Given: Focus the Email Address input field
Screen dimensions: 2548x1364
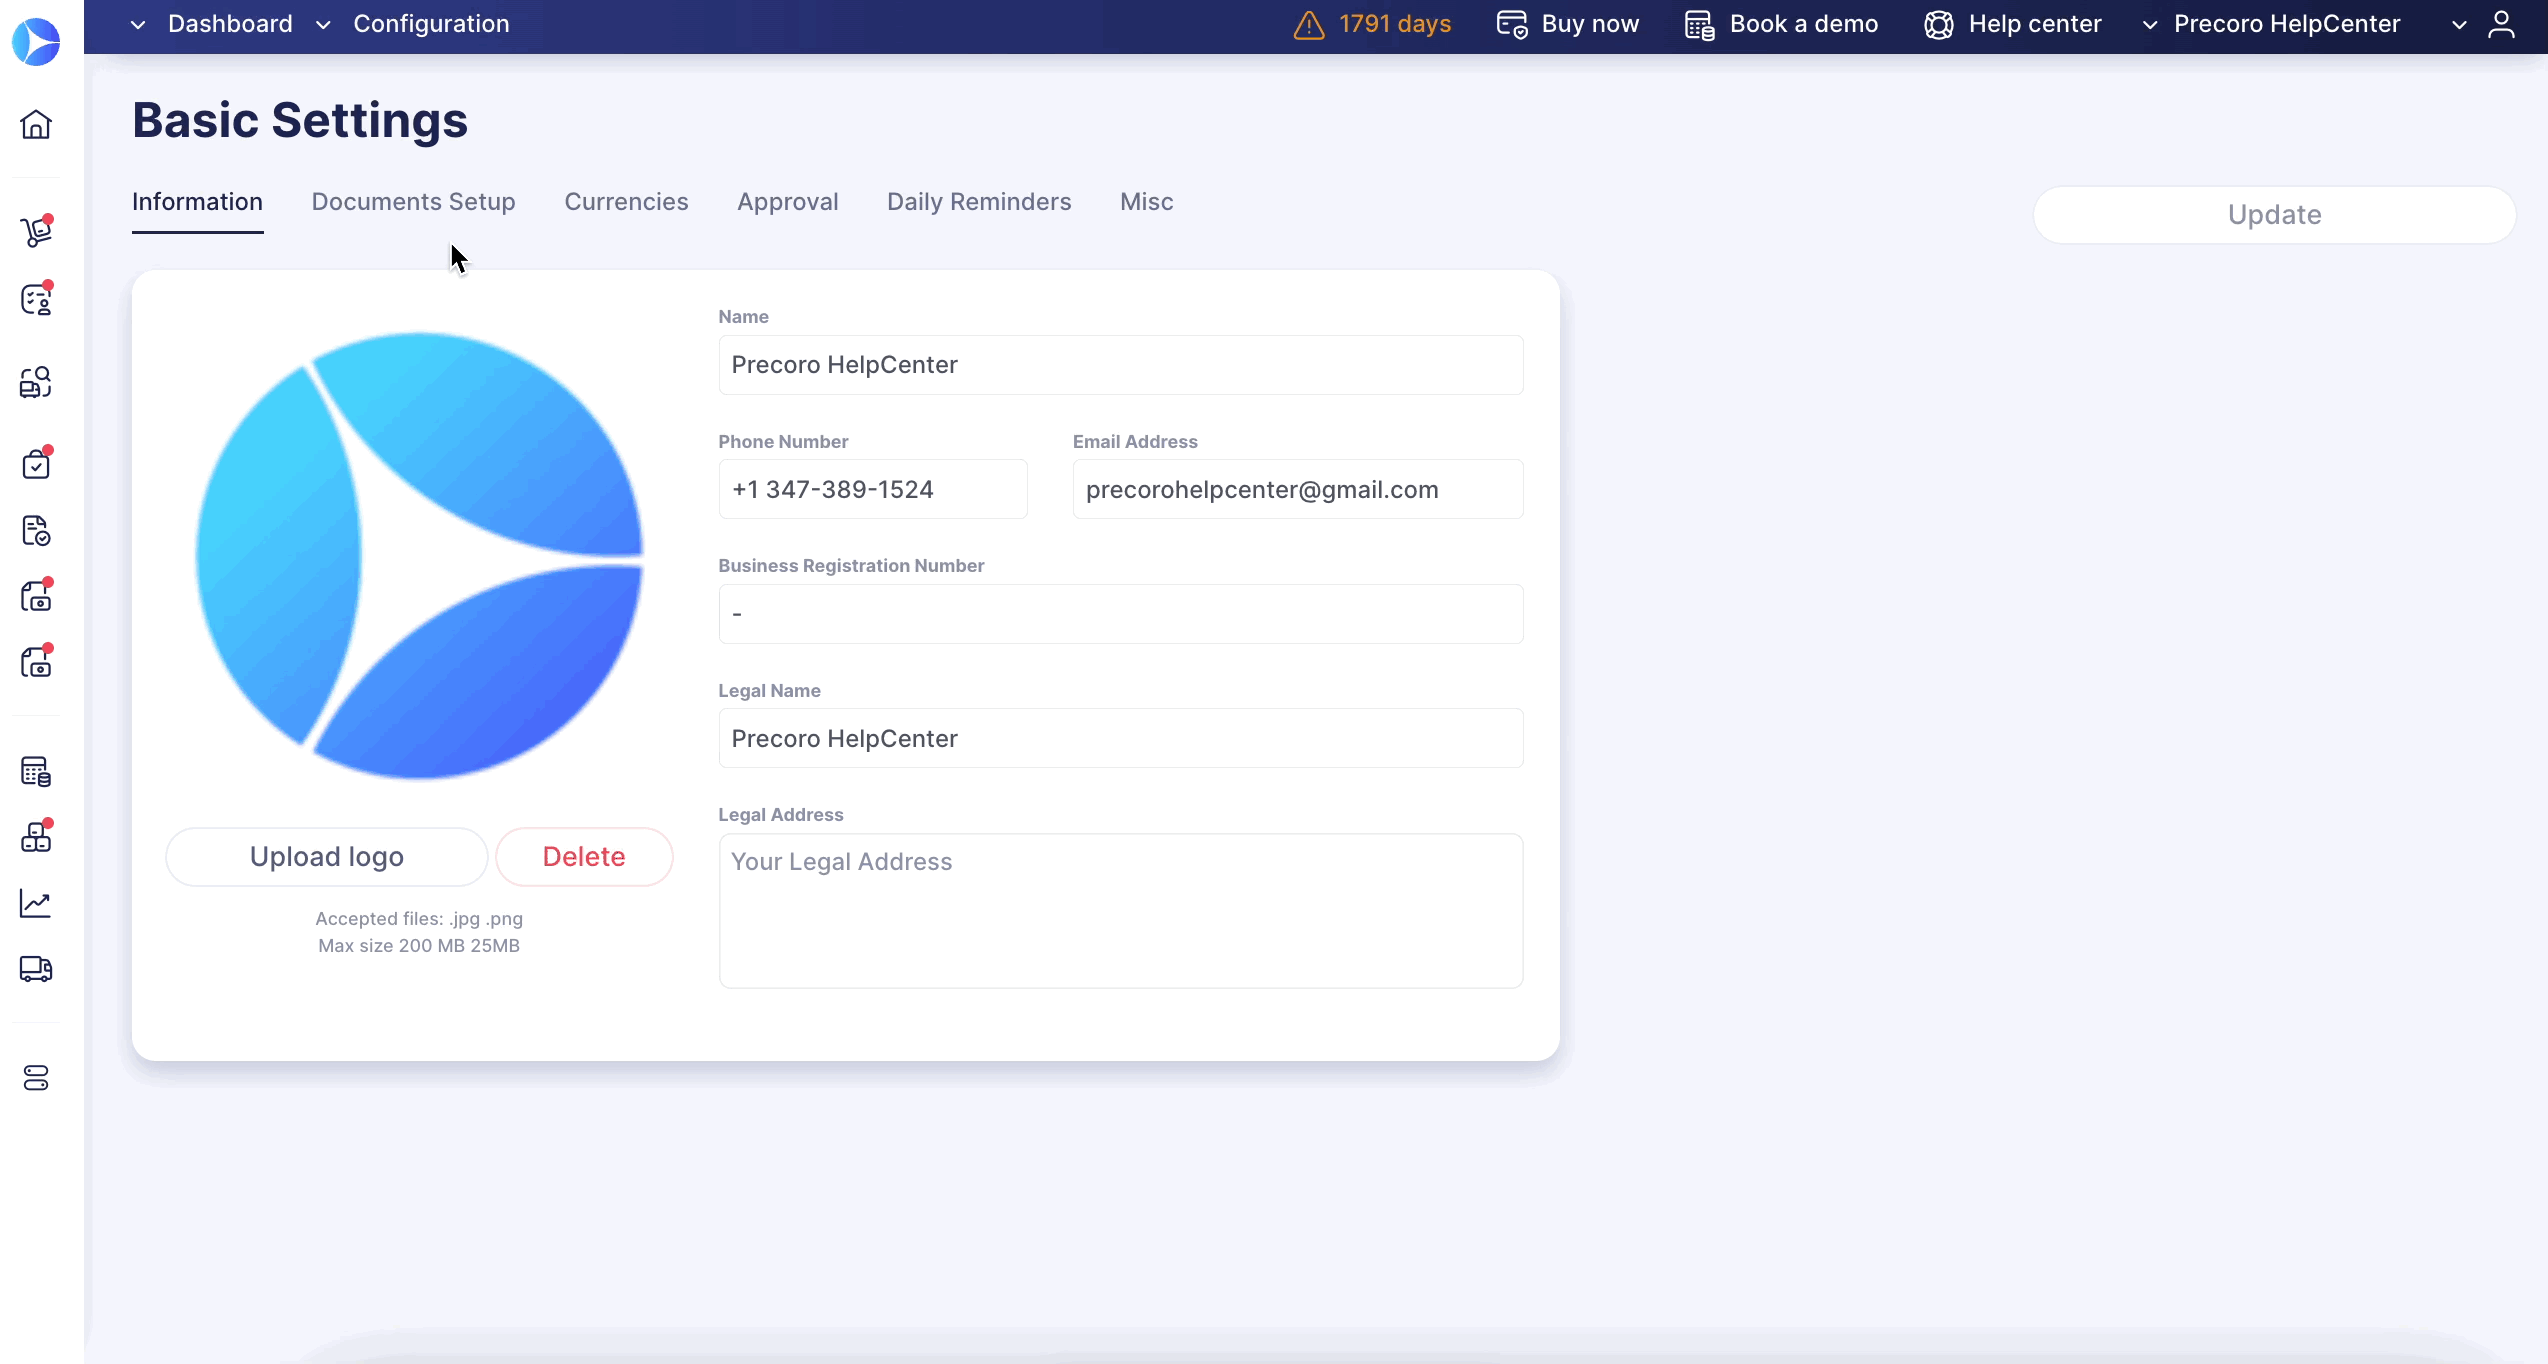Looking at the screenshot, I should (x=1298, y=489).
